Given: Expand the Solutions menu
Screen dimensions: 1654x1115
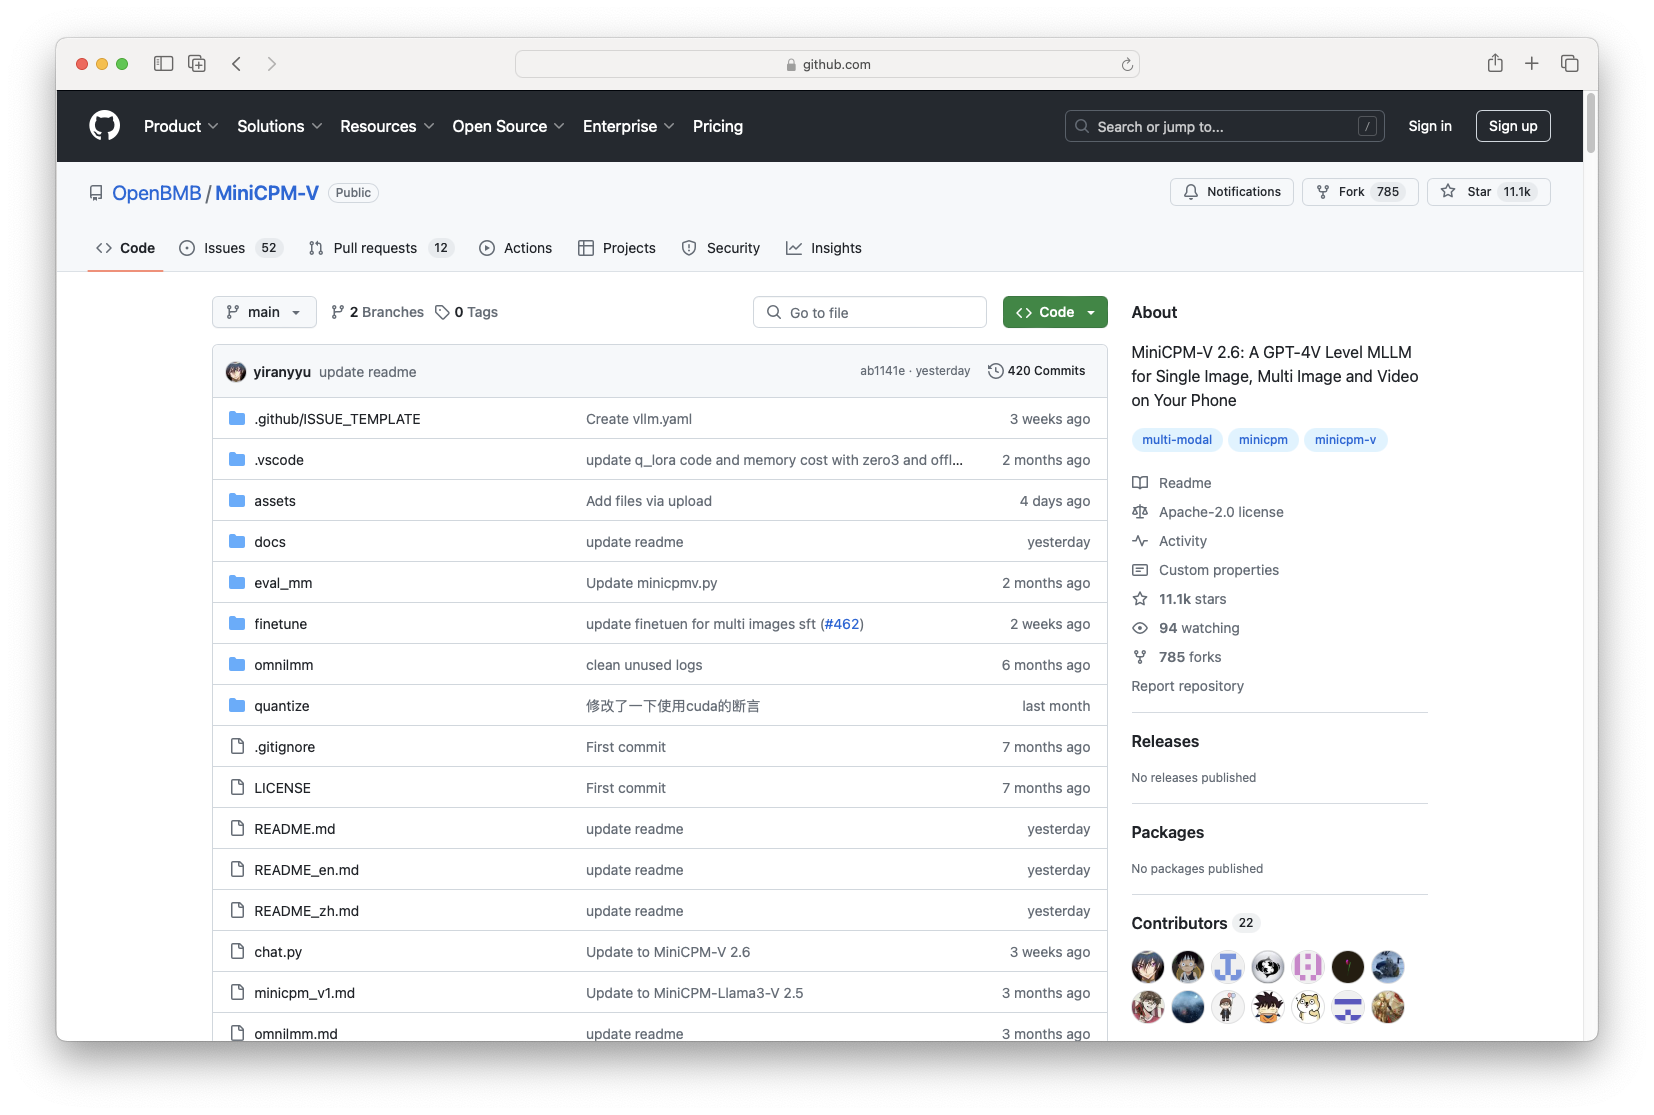Looking at the screenshot, I should (280, 126).
